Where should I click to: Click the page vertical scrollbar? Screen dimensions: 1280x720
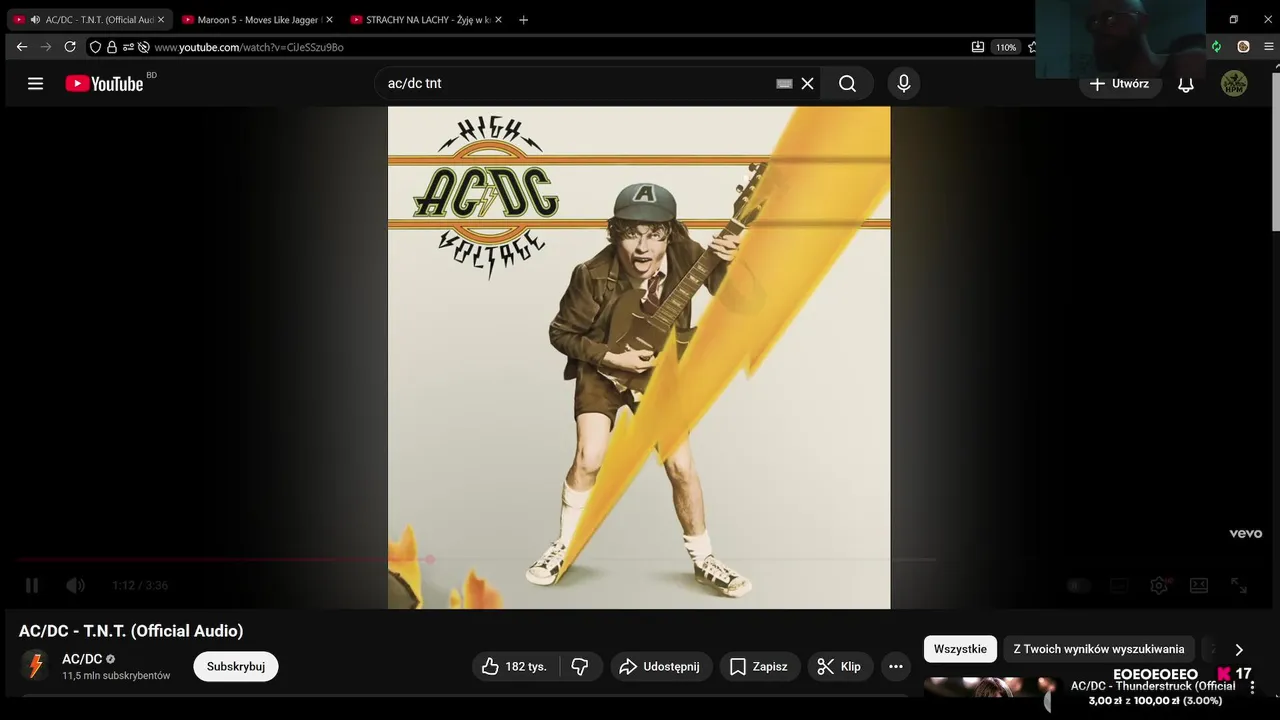[x=1275, y=150]
